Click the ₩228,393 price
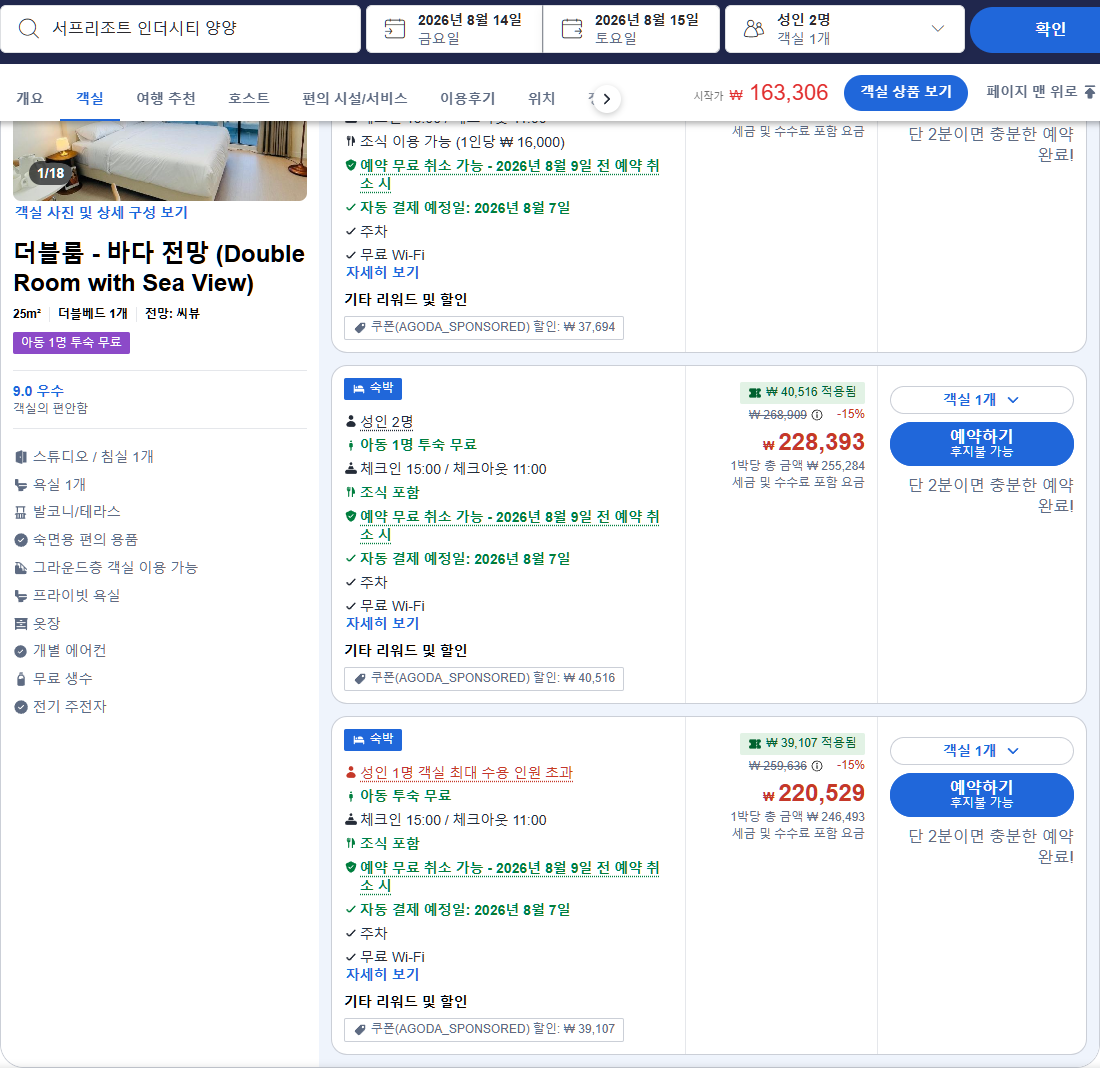1100x1068 pixels. (814, 442)
